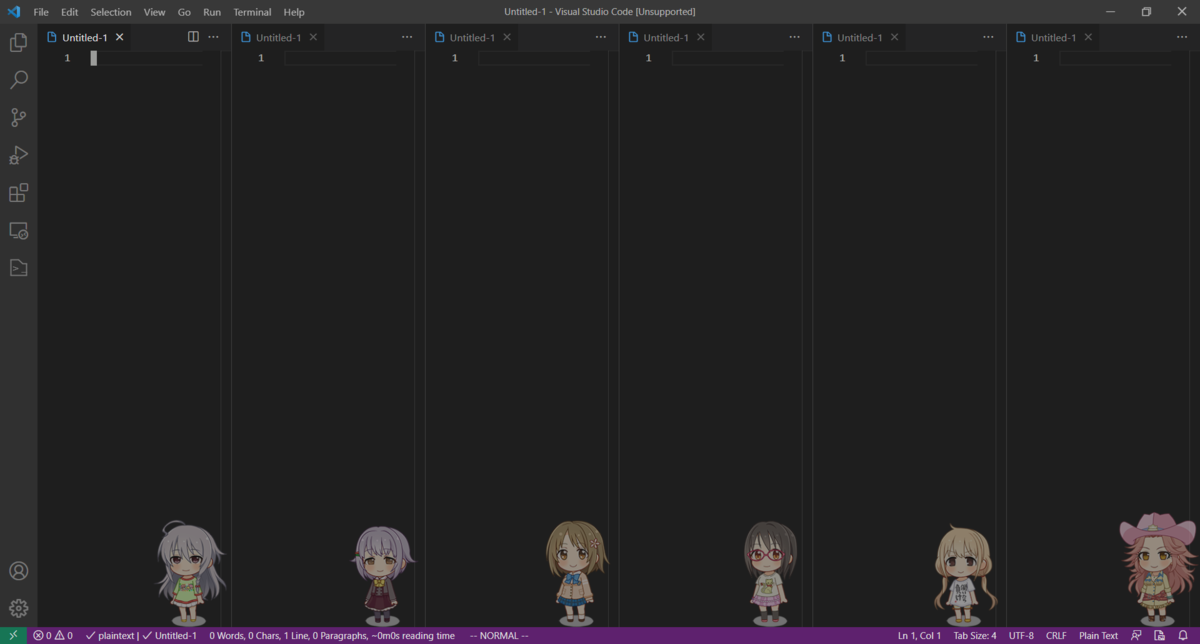1200x644 pixels.
Task: Open the Explorer view in activity bar
Action: click(18, 43)
